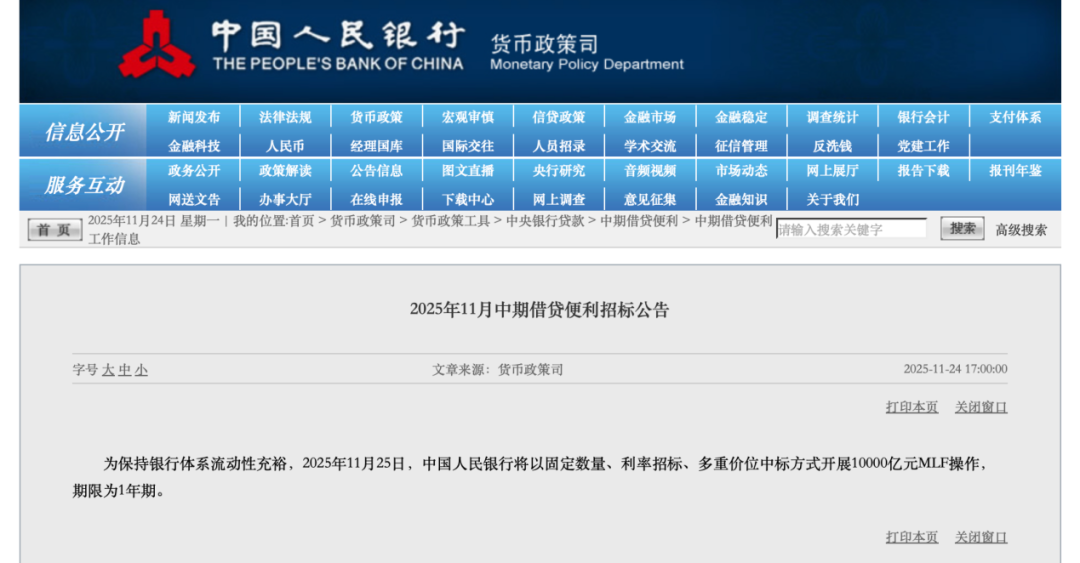Select 支付体系 in the navigation bar
The image size is (1080, 563).
coord(1015,117)
